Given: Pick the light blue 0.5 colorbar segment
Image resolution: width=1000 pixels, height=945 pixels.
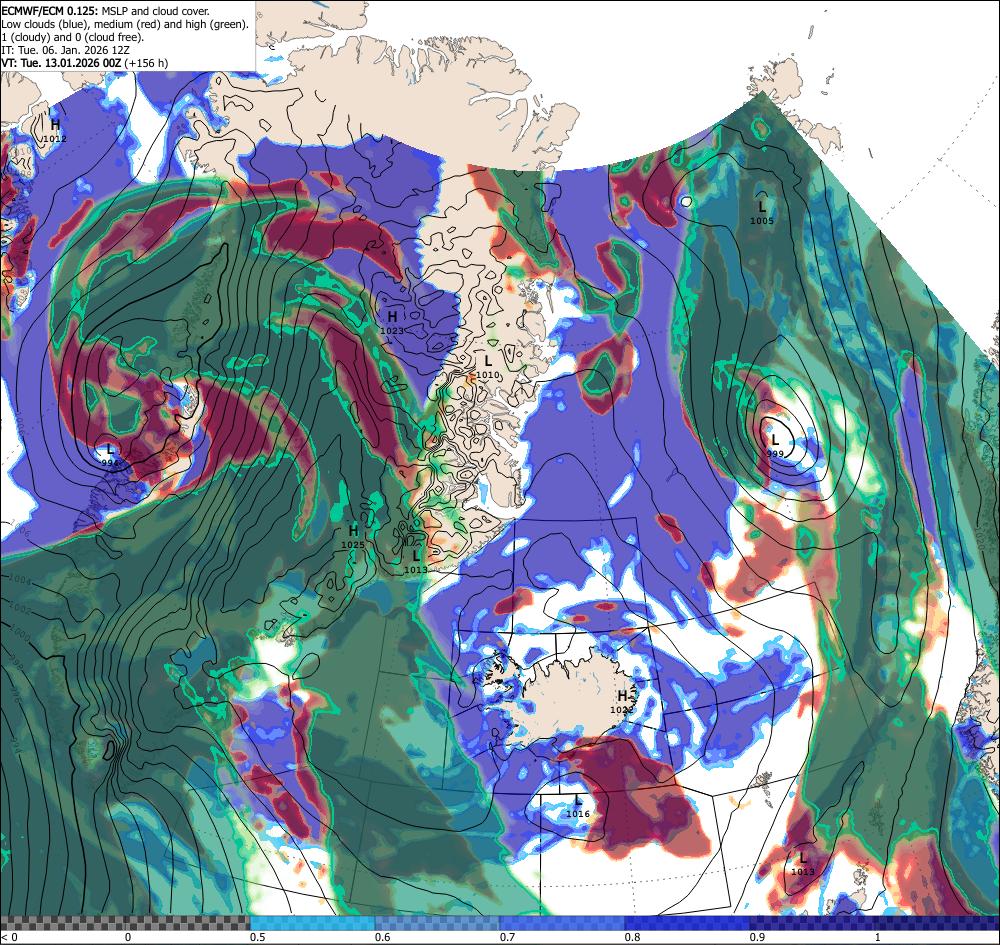Looking at the screenshot, I should pos(312,923).
